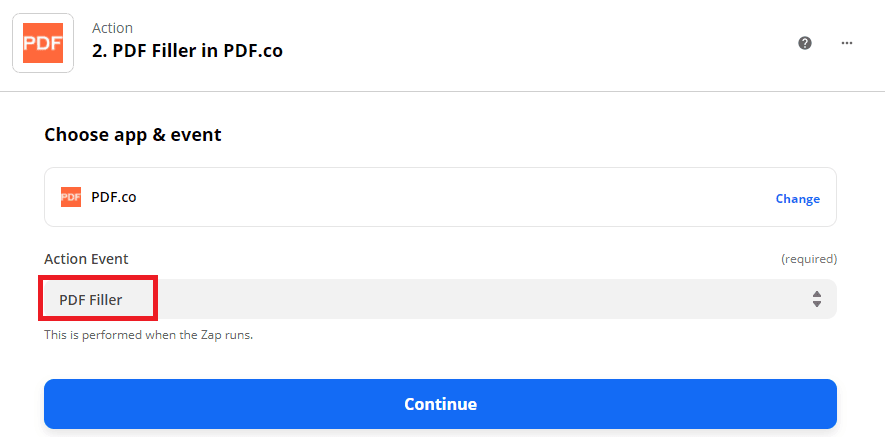Image resolution: width=885 pixels, height=437 pixels.
Task: Click the step title '2. PDF Filler in PDF.co'
Action: 187,50
